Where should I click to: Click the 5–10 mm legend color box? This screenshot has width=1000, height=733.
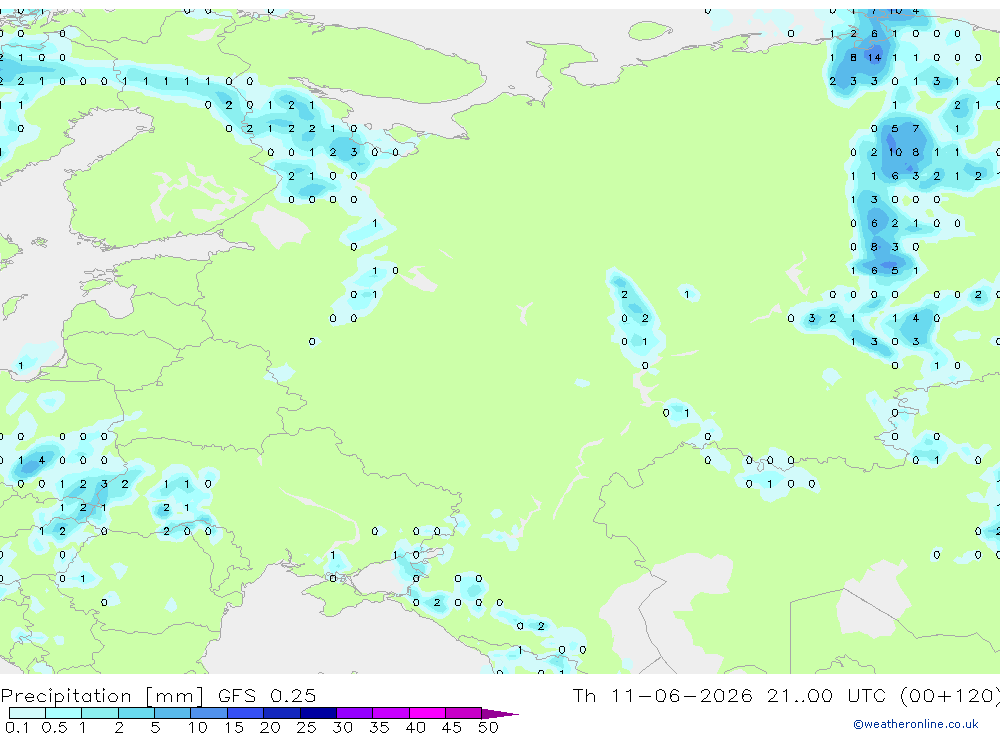click(x=173, y=713)
